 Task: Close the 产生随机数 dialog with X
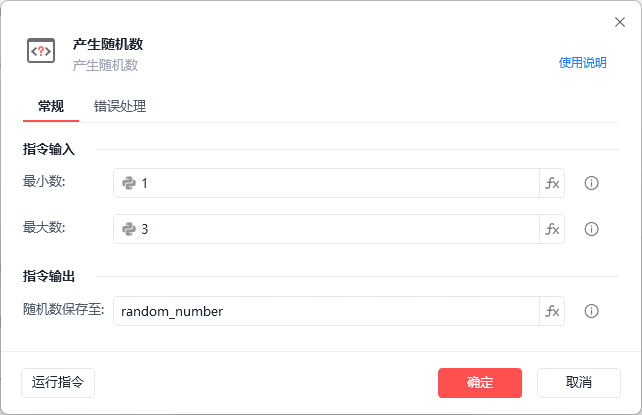[619, 22]
